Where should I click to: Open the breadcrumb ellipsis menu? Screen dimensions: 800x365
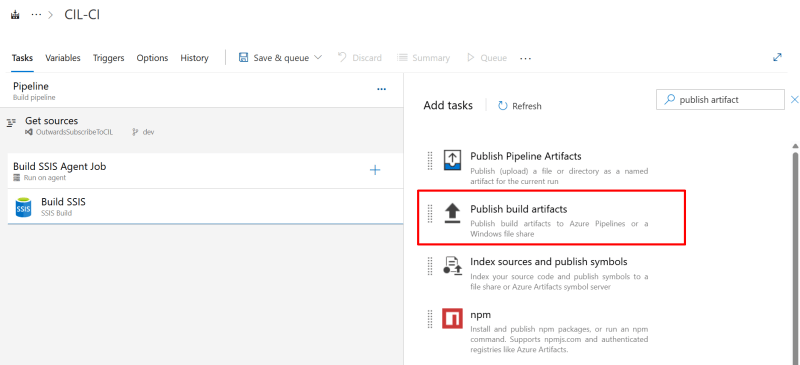click(x=36, y=15)
